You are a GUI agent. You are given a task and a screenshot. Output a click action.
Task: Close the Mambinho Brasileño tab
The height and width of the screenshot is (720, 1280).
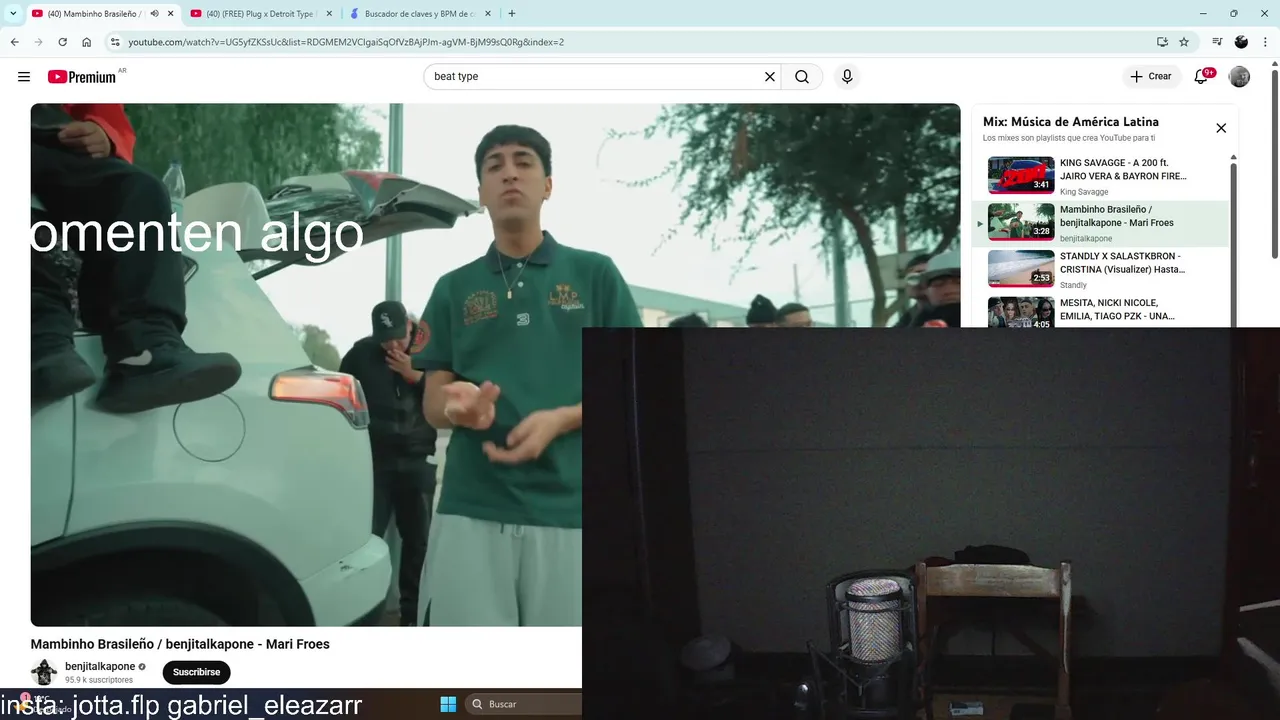[171, 14]
